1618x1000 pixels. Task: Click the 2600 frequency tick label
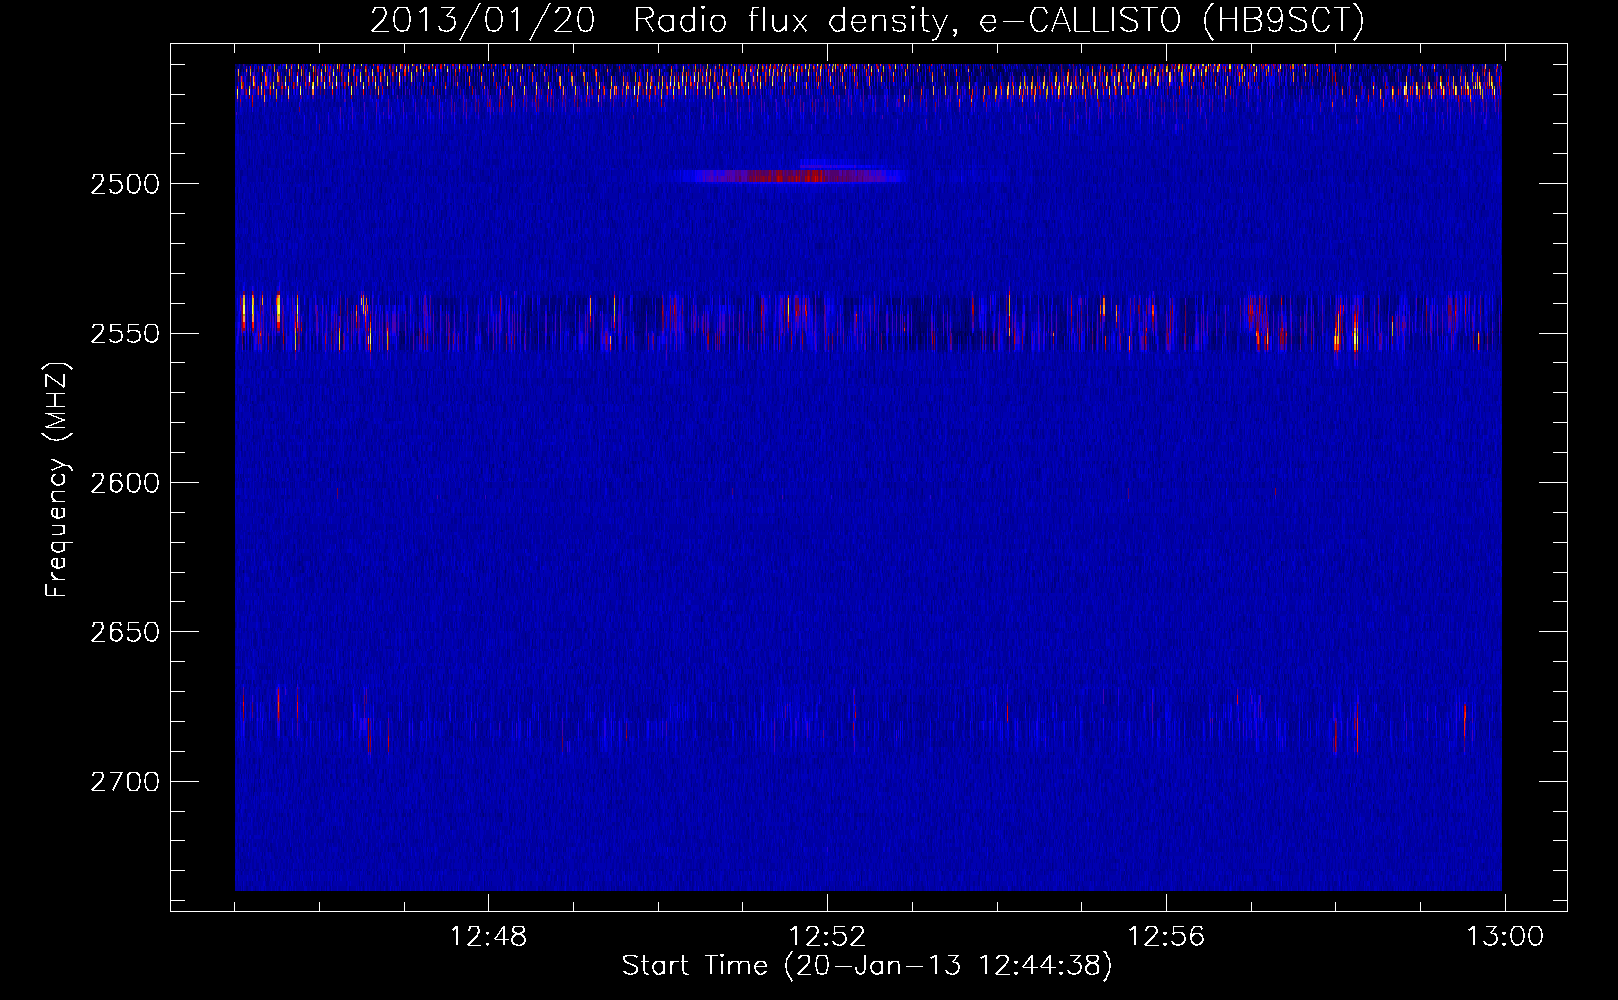click(124, 483)
